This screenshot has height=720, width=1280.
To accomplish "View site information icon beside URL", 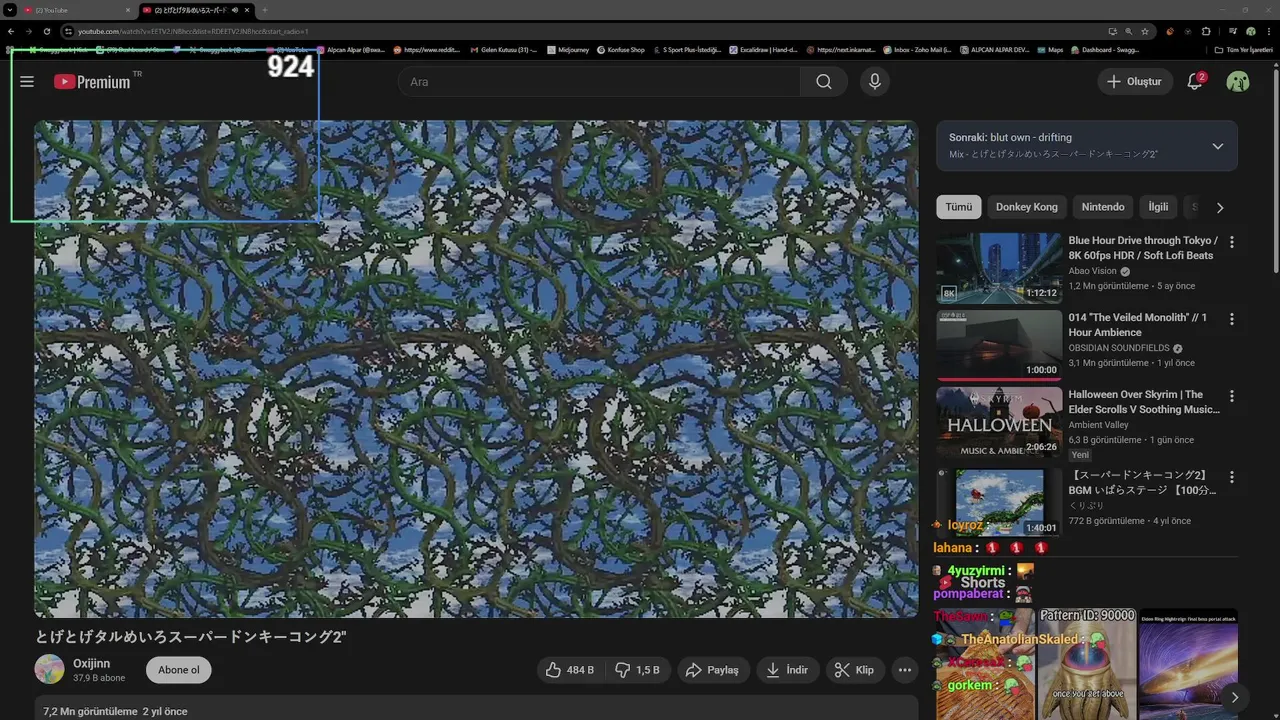I will coord(68,31).
